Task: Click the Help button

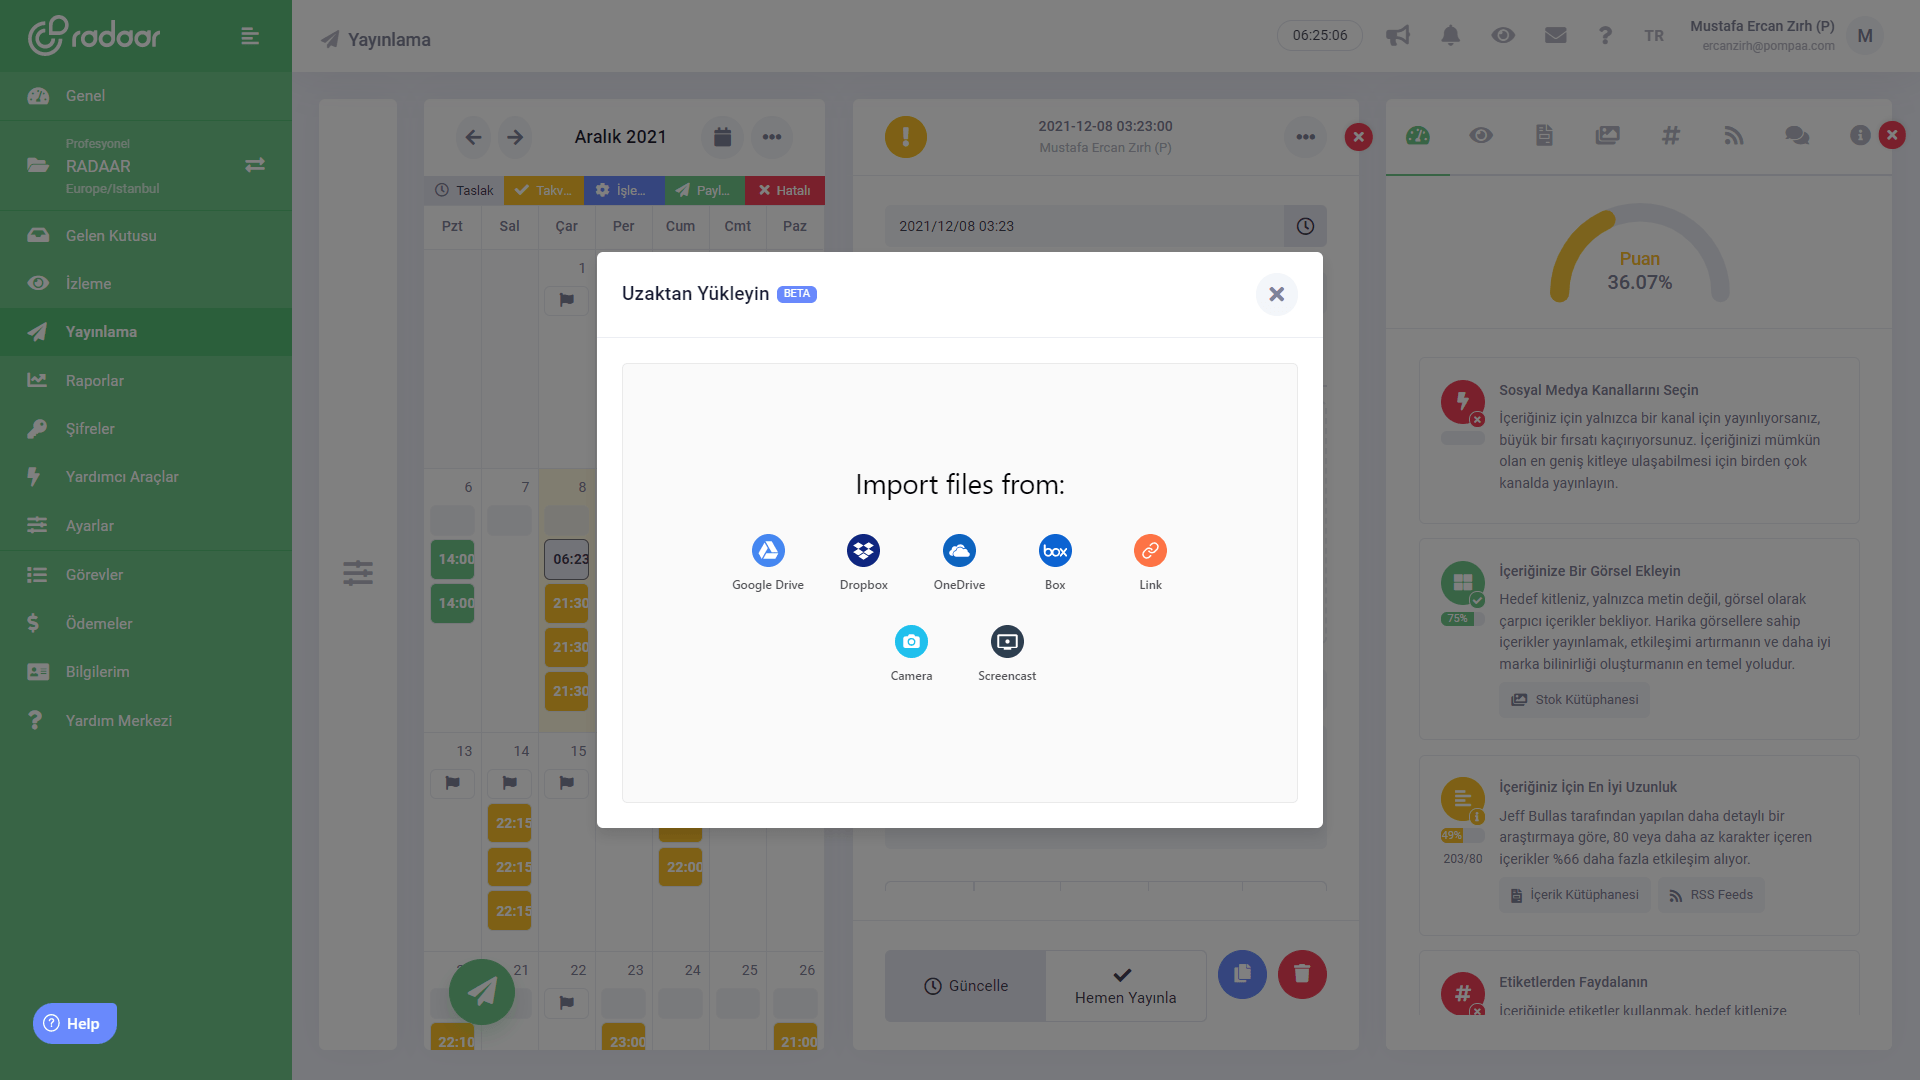Action: (75, 1023)
